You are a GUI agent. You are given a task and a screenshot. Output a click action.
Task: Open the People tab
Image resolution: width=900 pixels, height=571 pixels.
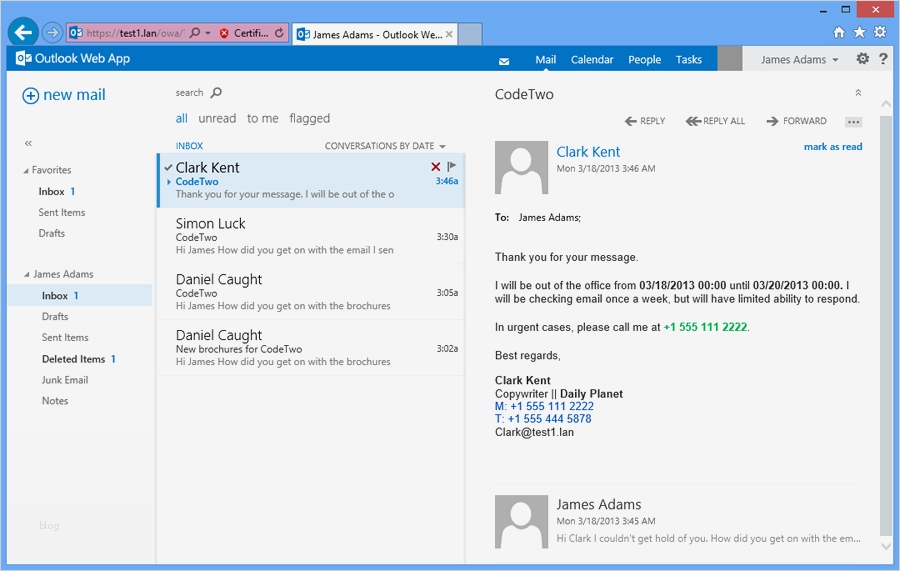(x=644, y=60)
